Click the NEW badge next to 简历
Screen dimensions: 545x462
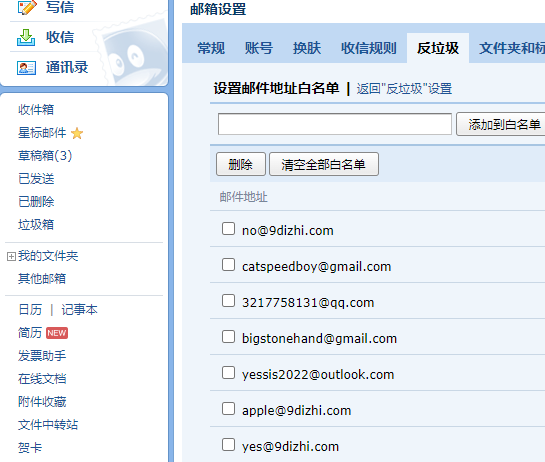[x=57, y=333]
